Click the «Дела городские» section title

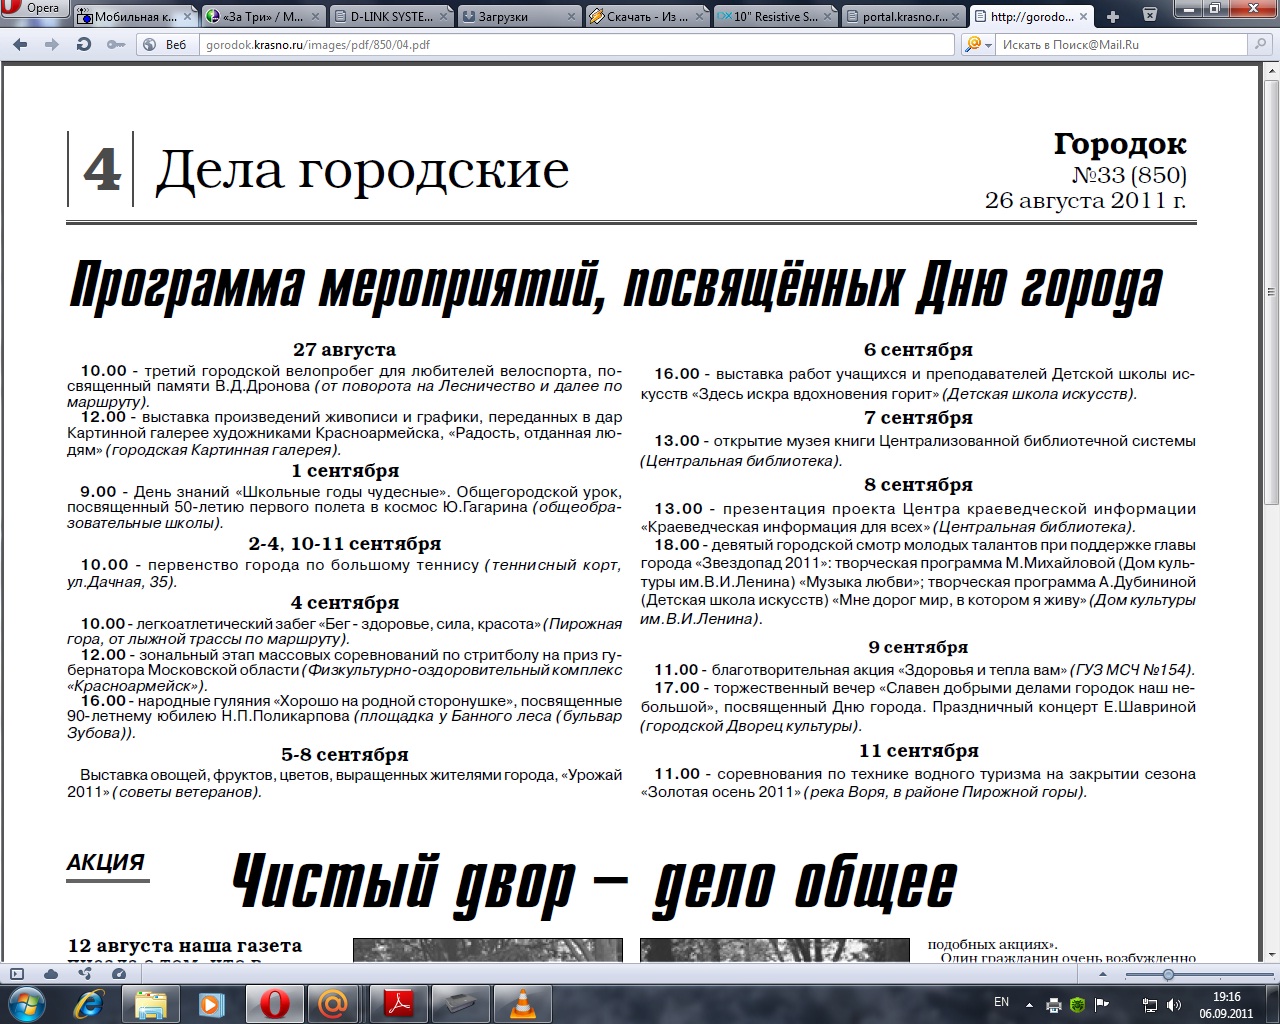pyautogui.click(x=362, y=169)
